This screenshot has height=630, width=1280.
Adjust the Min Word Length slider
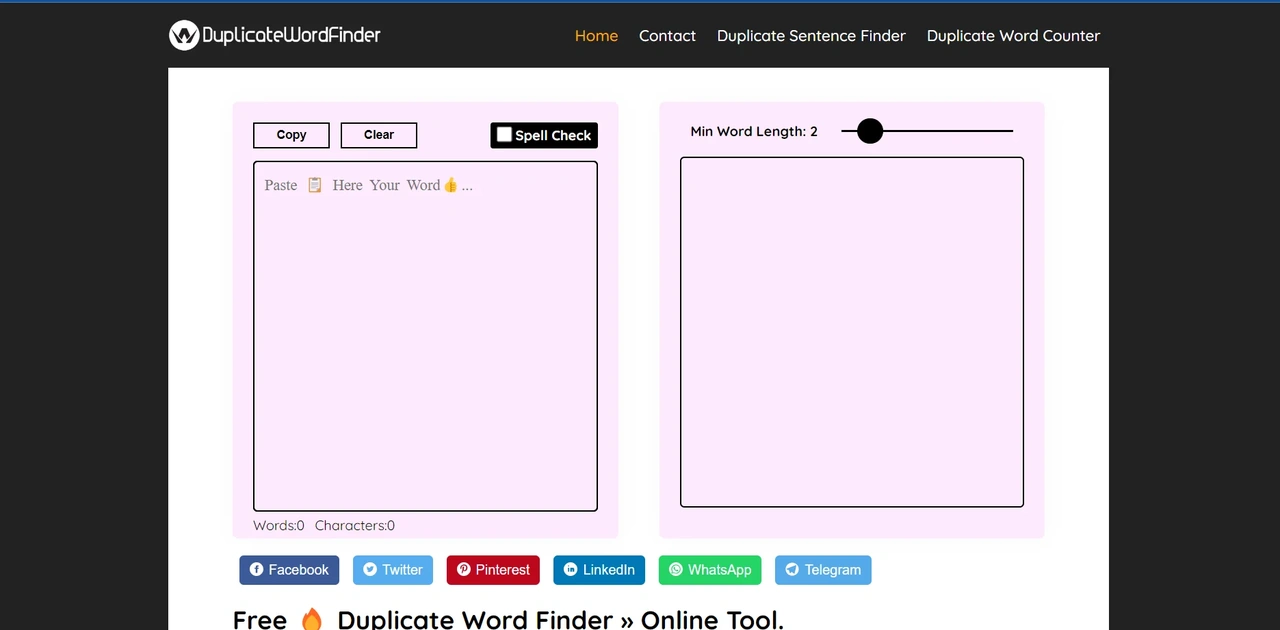click(869, 131)
